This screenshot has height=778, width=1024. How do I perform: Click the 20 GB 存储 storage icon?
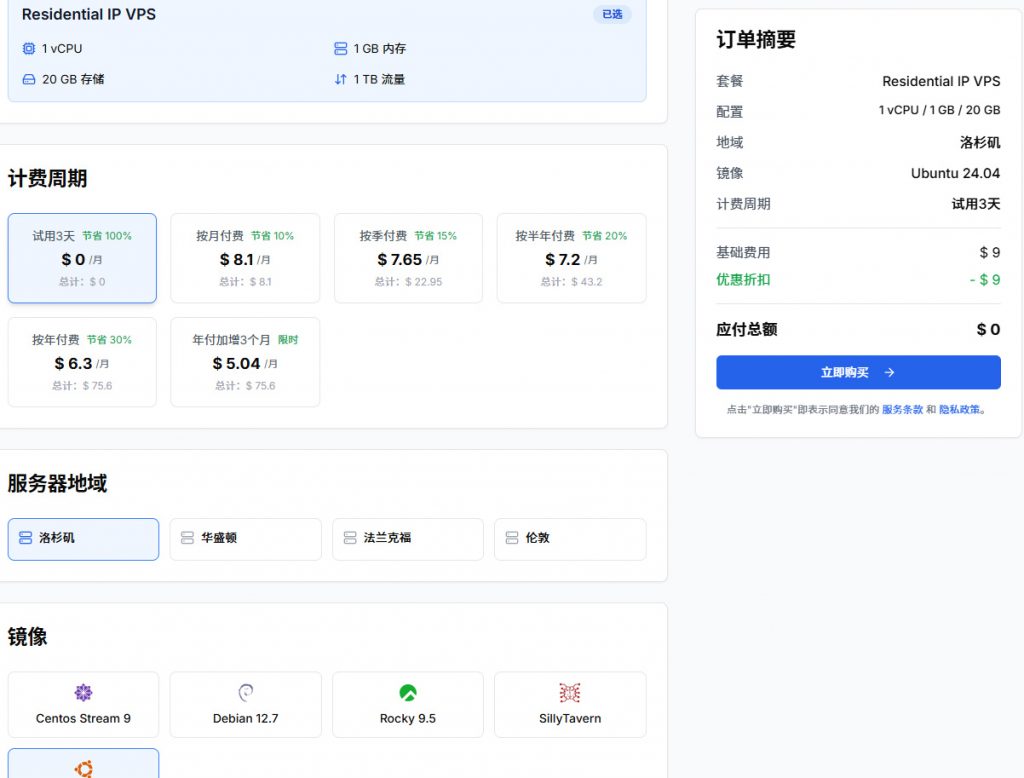[29, 79]
